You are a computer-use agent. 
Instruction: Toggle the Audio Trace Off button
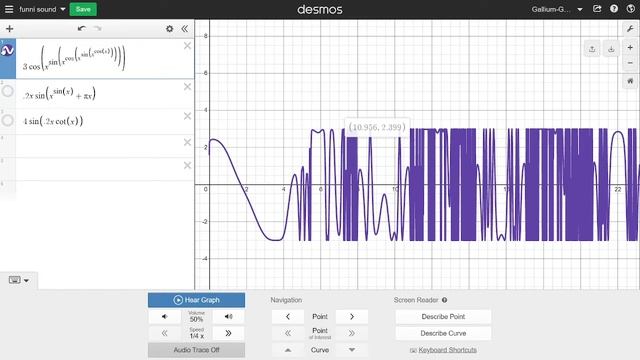(196, 350)
